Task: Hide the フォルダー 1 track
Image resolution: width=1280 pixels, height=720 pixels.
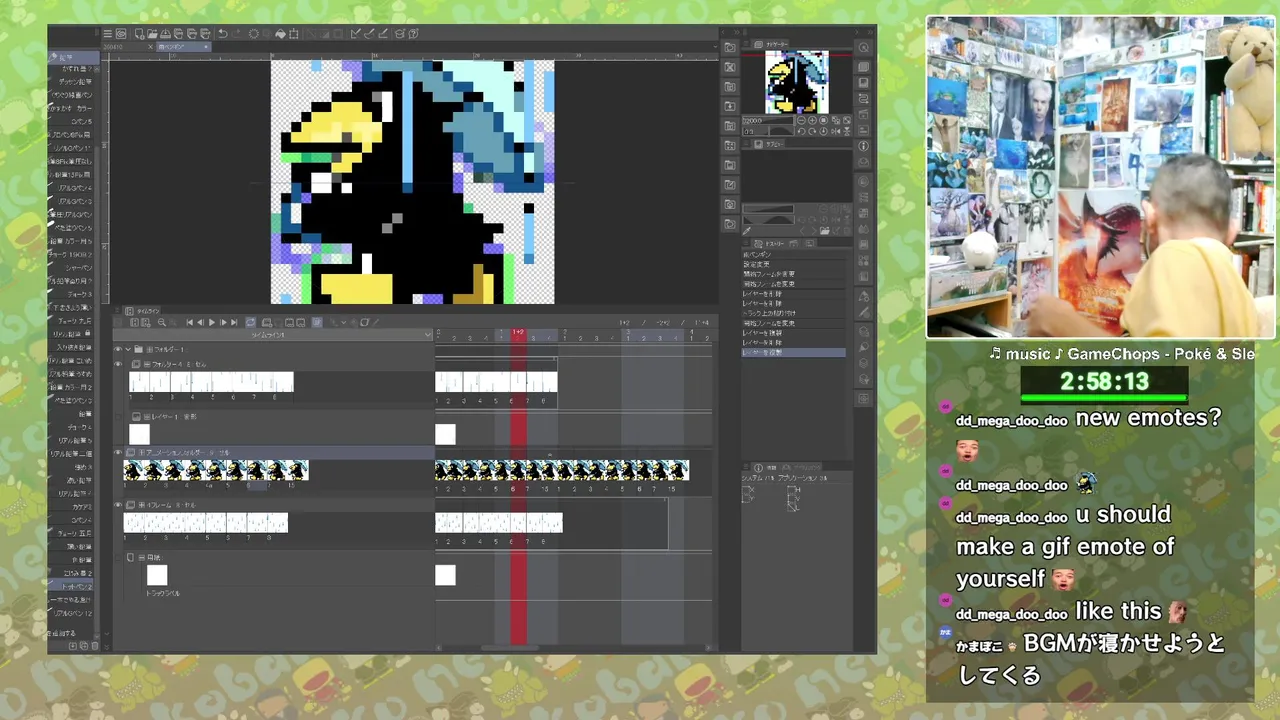Action: (117, 349)
